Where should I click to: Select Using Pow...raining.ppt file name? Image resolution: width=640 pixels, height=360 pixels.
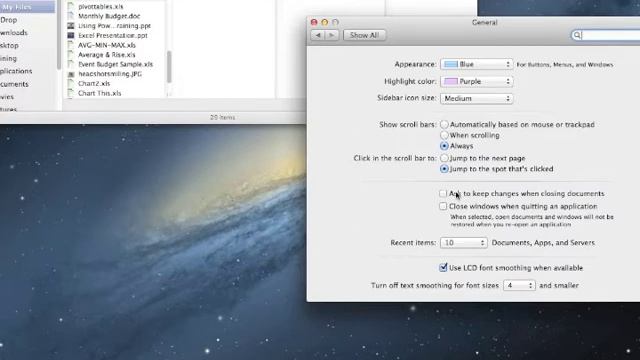pyautogui.click(x=114, y=26)
